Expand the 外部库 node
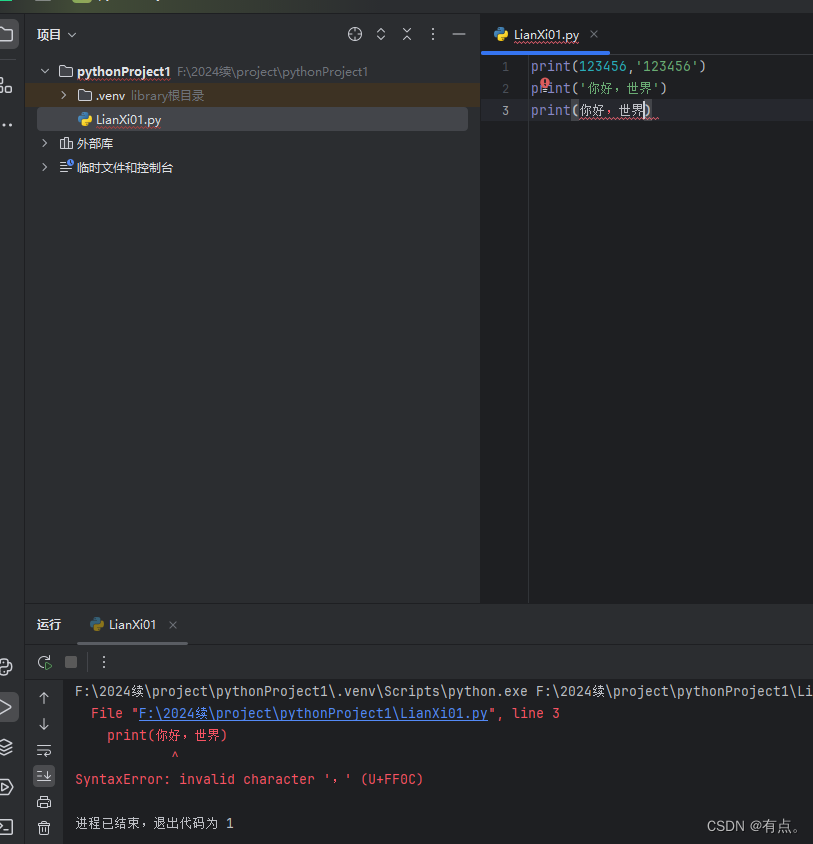This screenshot has width=813, height=844. tap(45, 143)
